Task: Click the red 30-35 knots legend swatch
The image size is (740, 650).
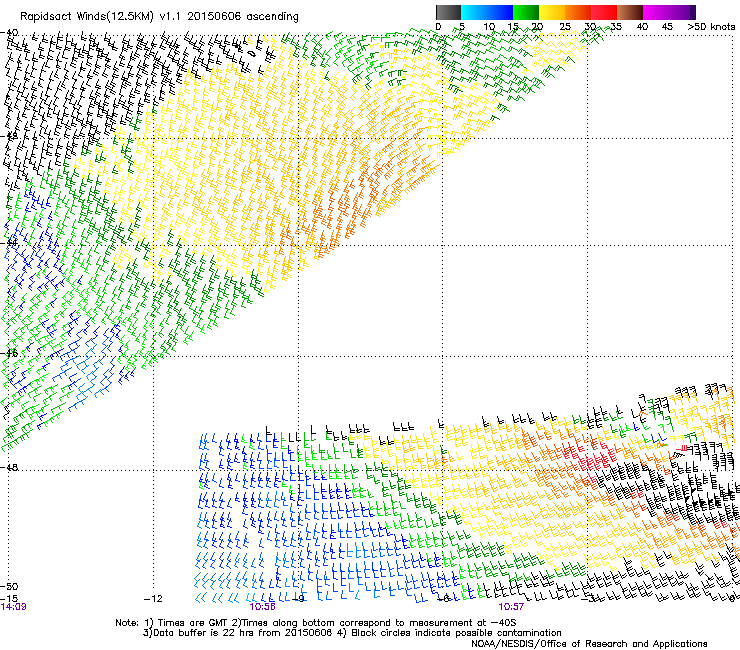Action: pos(604,12)
